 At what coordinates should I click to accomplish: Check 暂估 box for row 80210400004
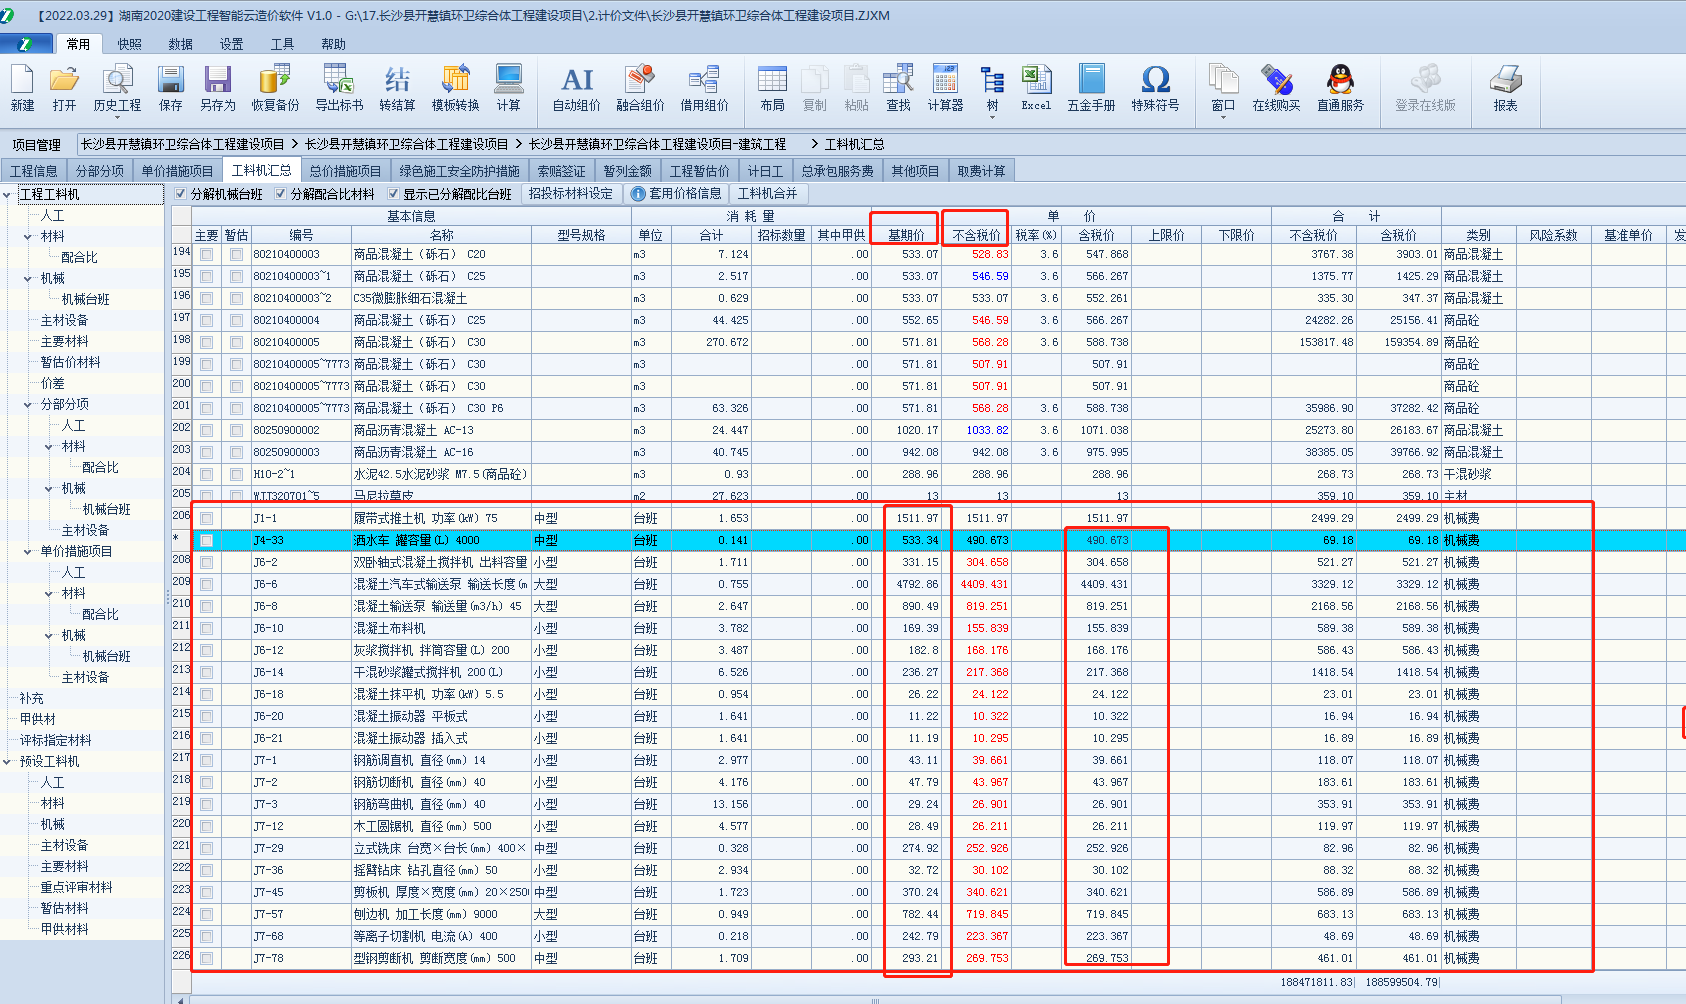coord(236,320)
